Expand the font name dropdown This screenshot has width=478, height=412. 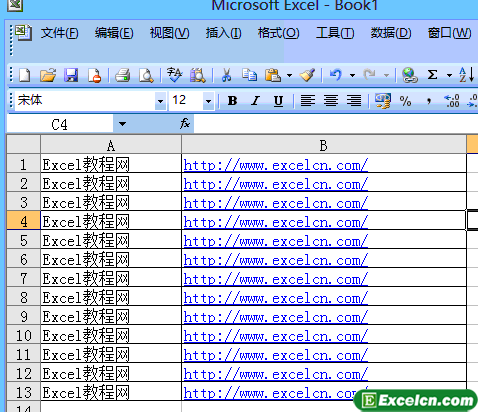pos(160,101)
